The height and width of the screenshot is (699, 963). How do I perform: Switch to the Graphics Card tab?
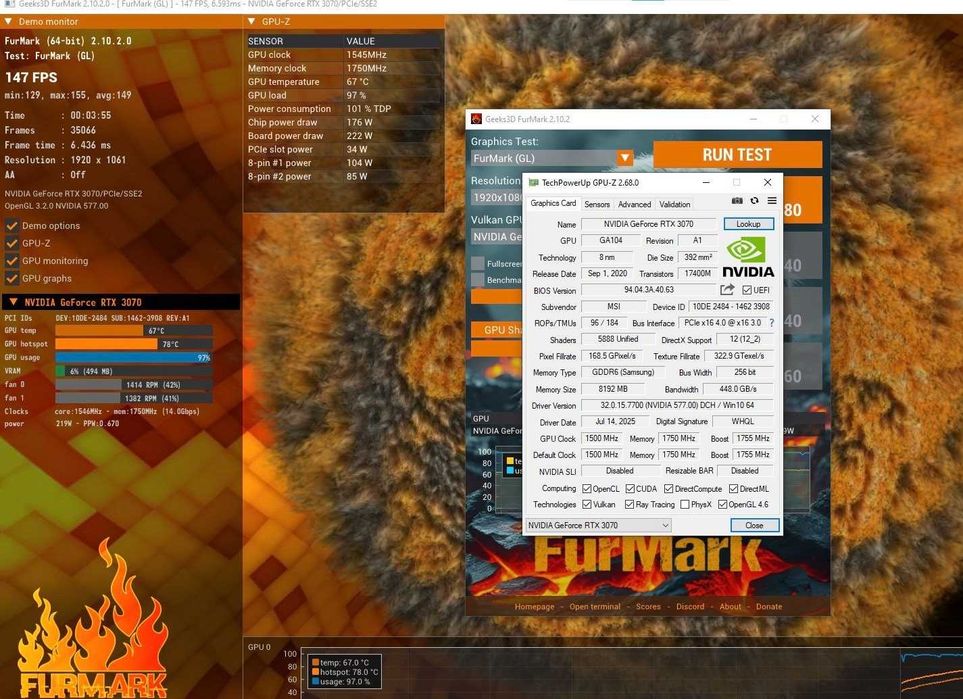click(553, 203)
